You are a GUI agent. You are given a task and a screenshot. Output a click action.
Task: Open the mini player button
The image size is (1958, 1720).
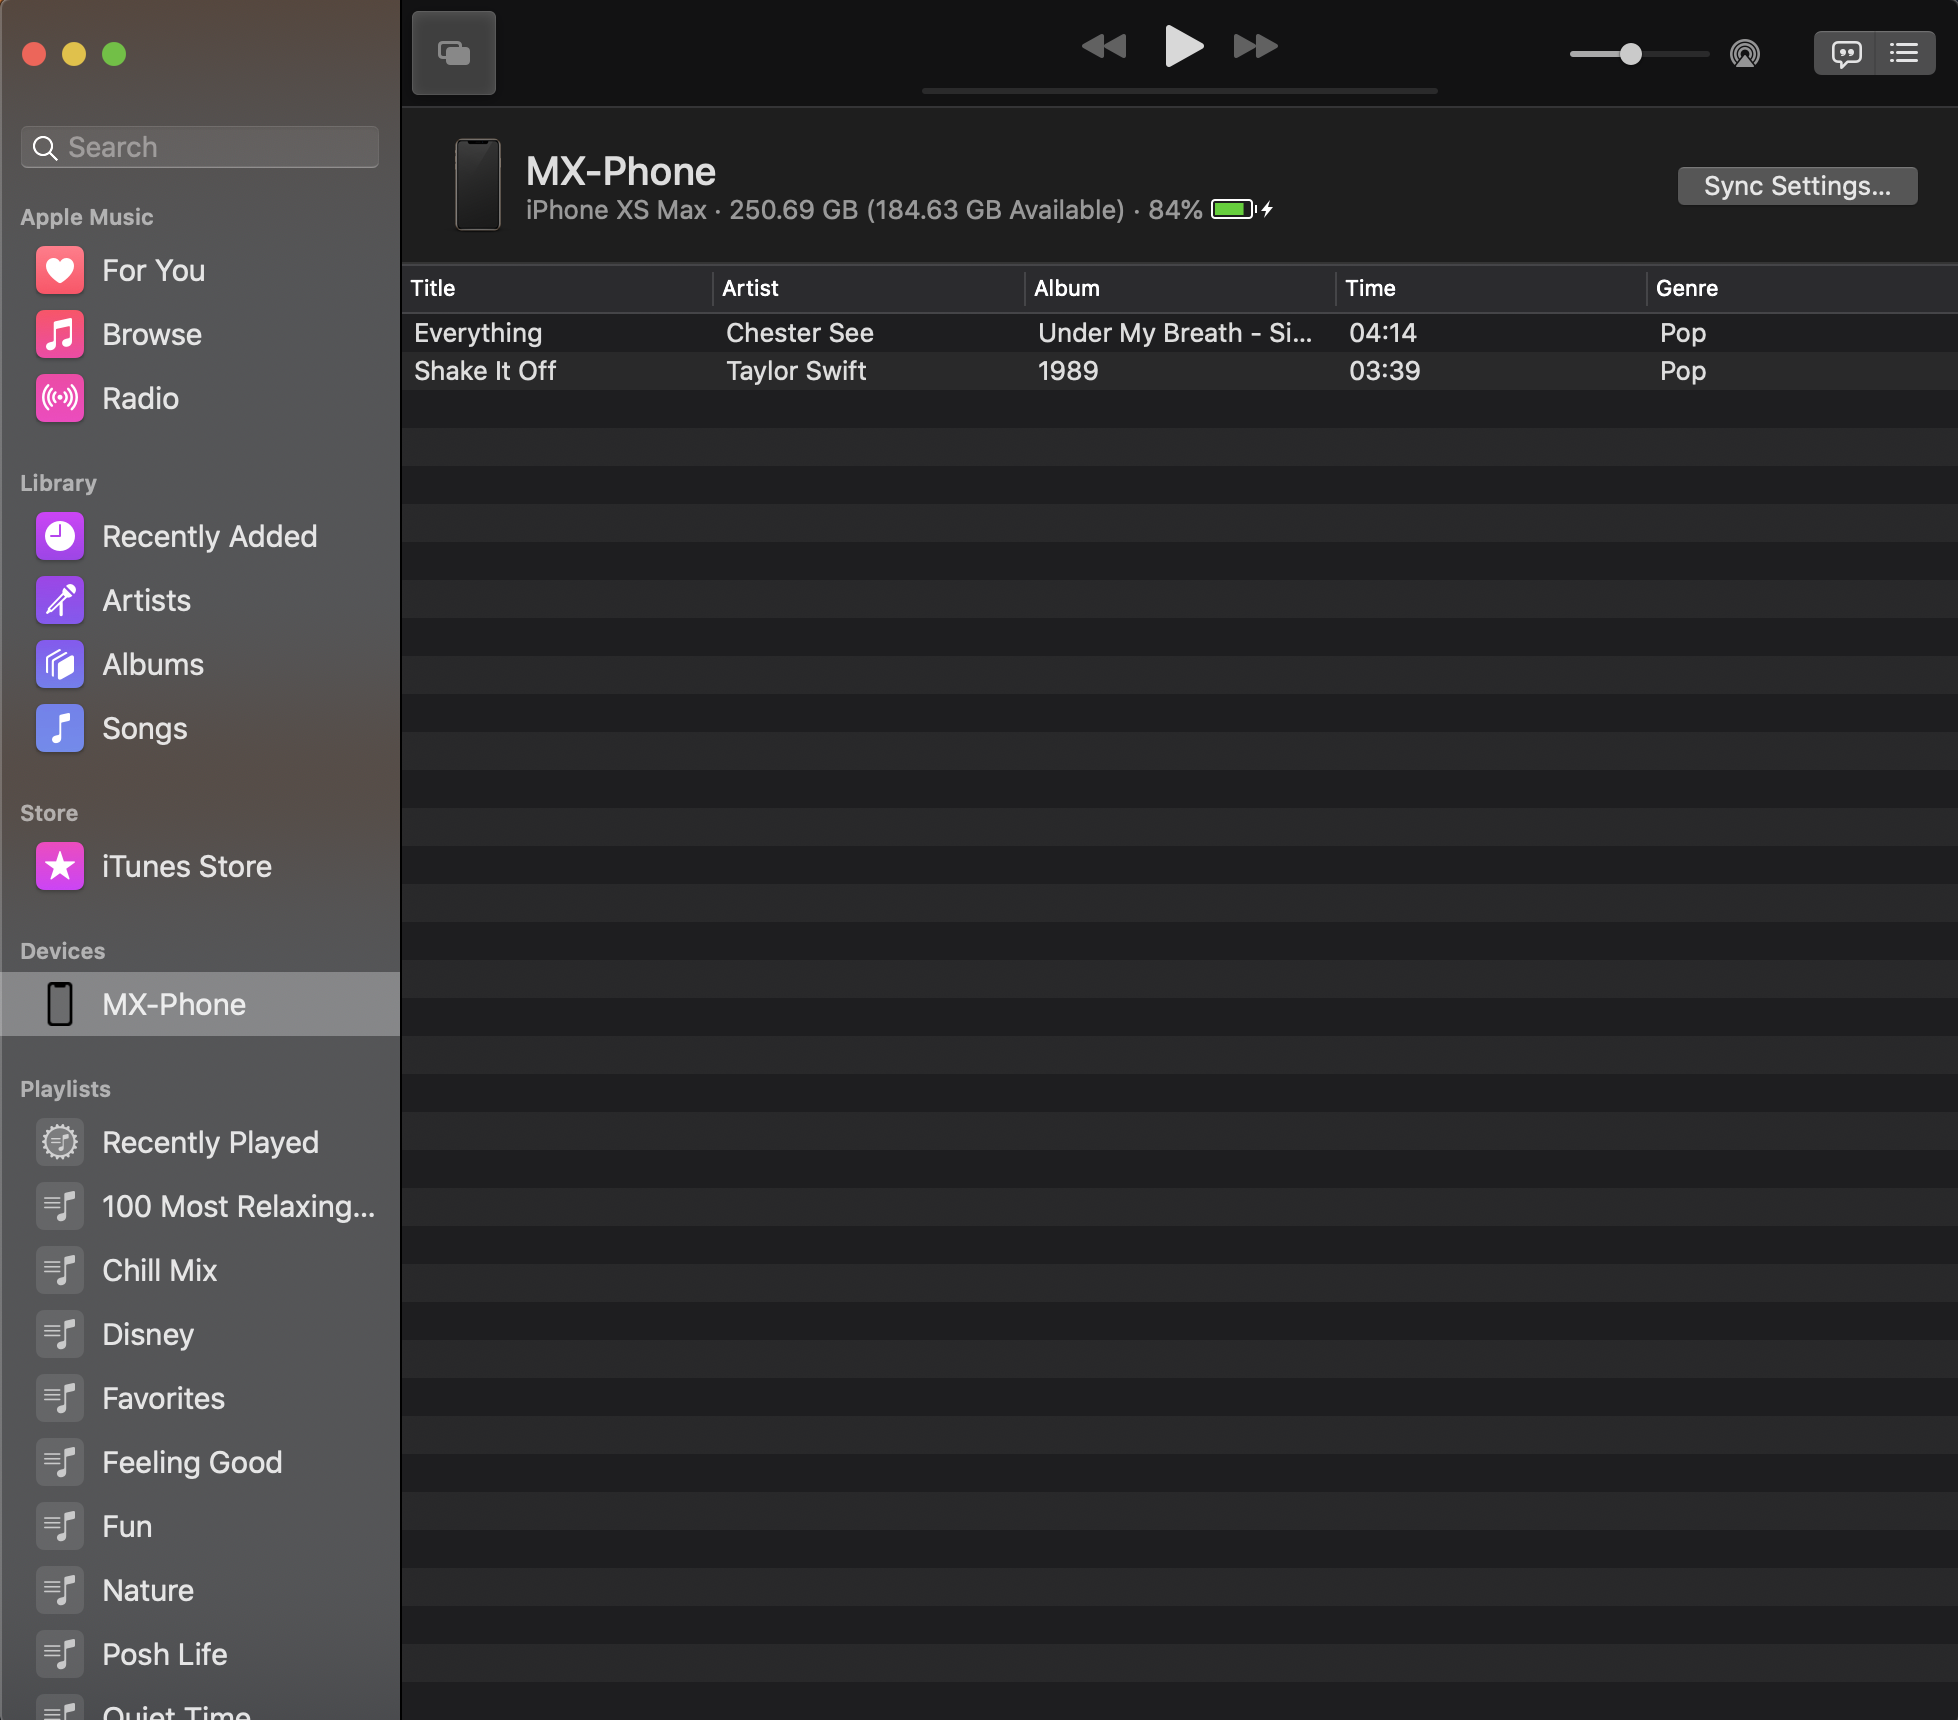tap(454, 53)
